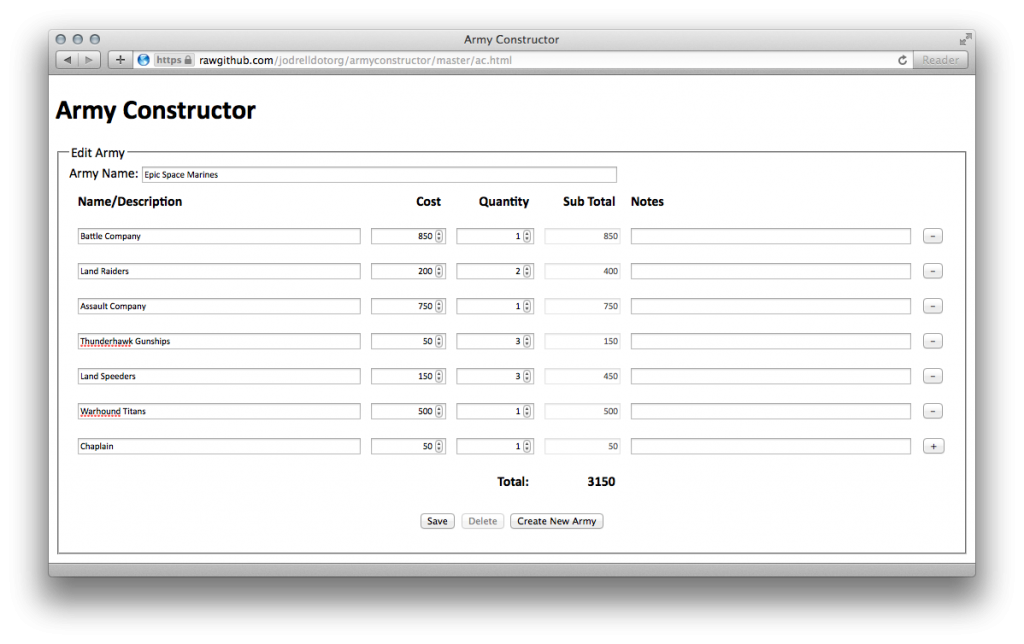The image size is (1024, 644).
Task: Click the Army Constructor page heading
Action: point(155,110)
